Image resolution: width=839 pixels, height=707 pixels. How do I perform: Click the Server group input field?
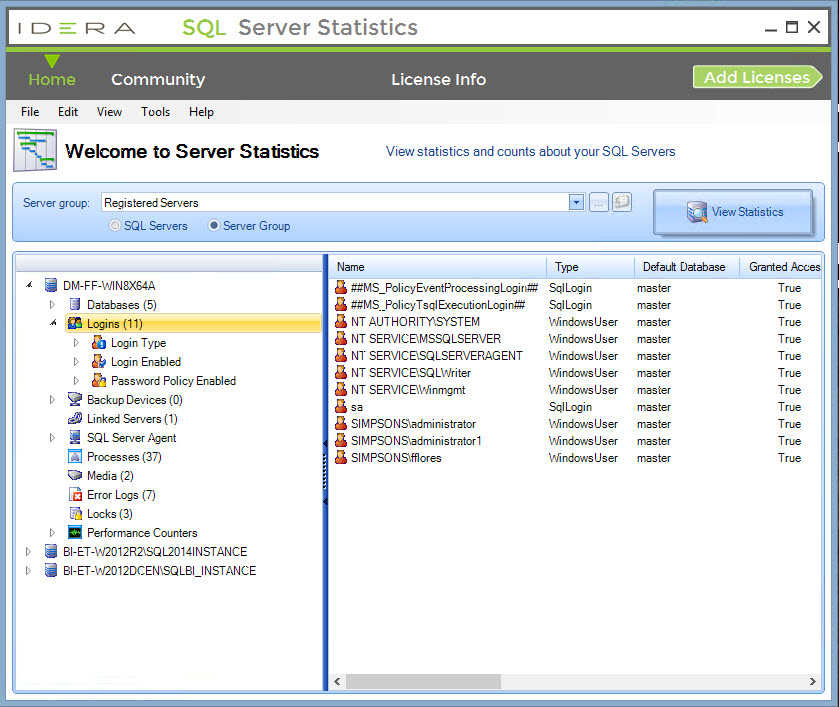[335, 202]
